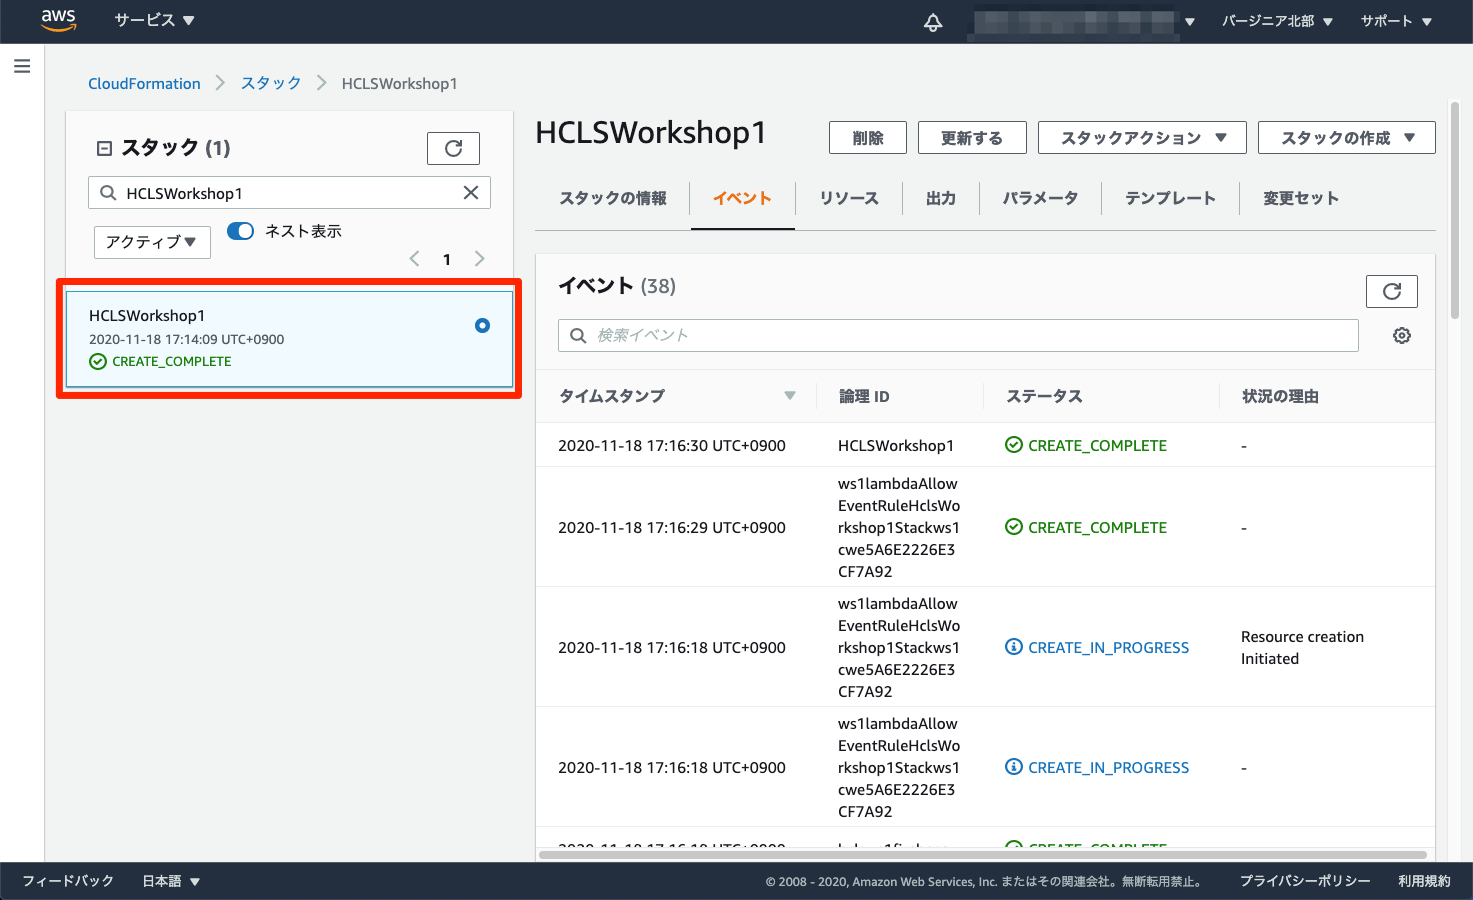Image resolution: width=1473 pixels, height=900 pixels.
Task: Switch to the Stack info tab
Action: tap(613, 198)
